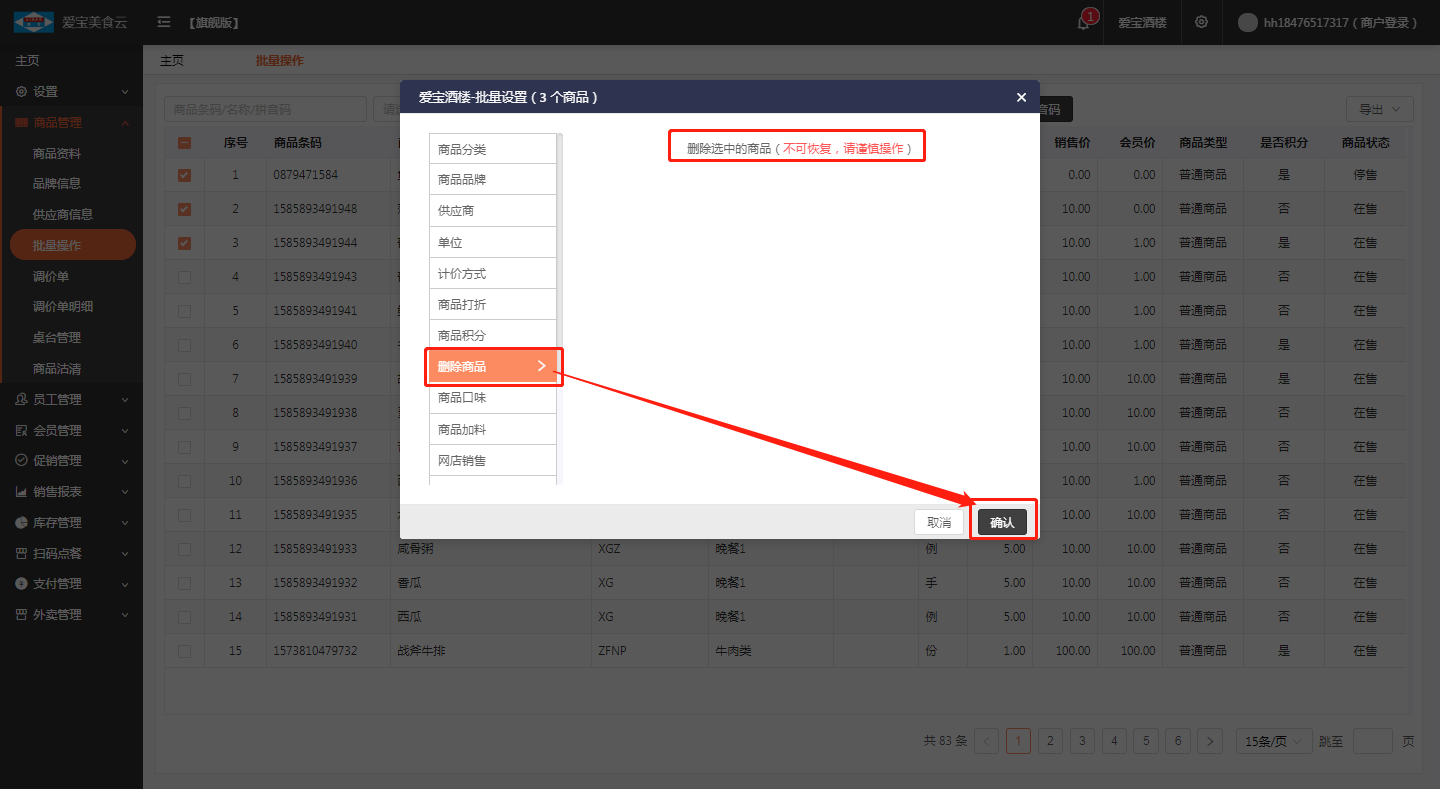The width and height of the screenshot is (1440, 789).
Task: Click the 确认 confirm button
Action: pyautogui.click(x=1002, y=522)
